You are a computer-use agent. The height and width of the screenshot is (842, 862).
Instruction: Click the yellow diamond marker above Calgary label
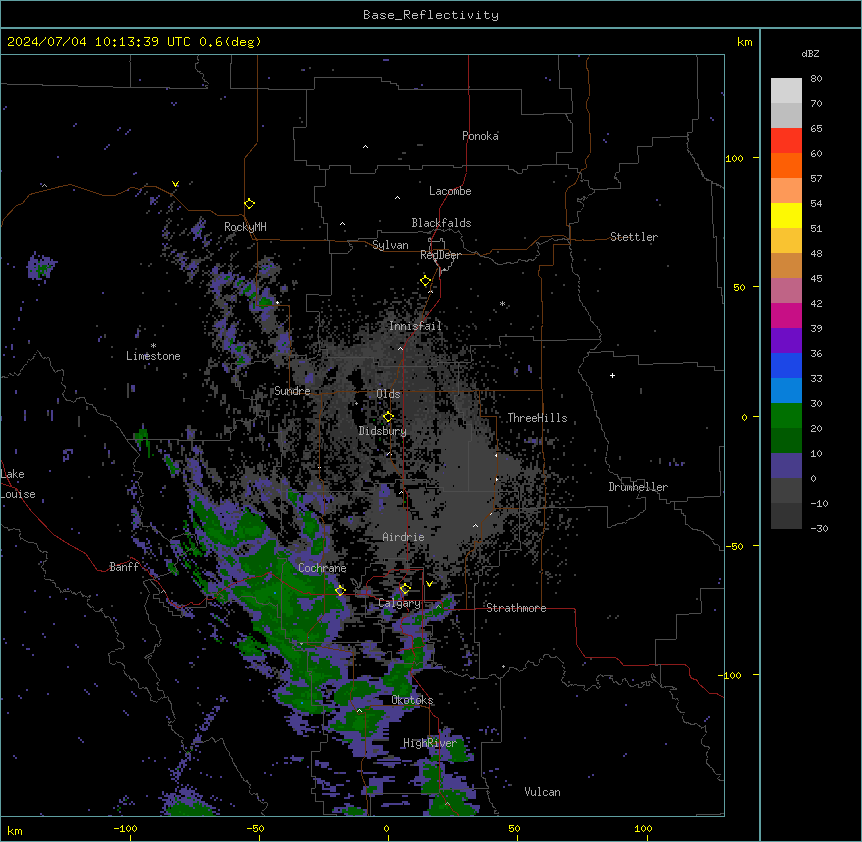[405, 589]
